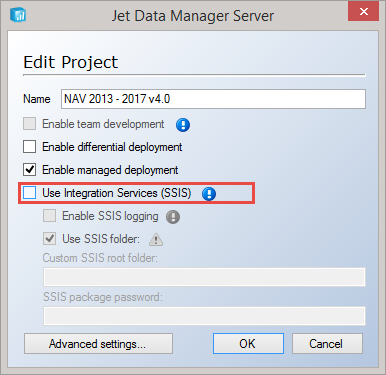Confirm with the OK button
The image size is (386, 375).
tap(248, 344)
